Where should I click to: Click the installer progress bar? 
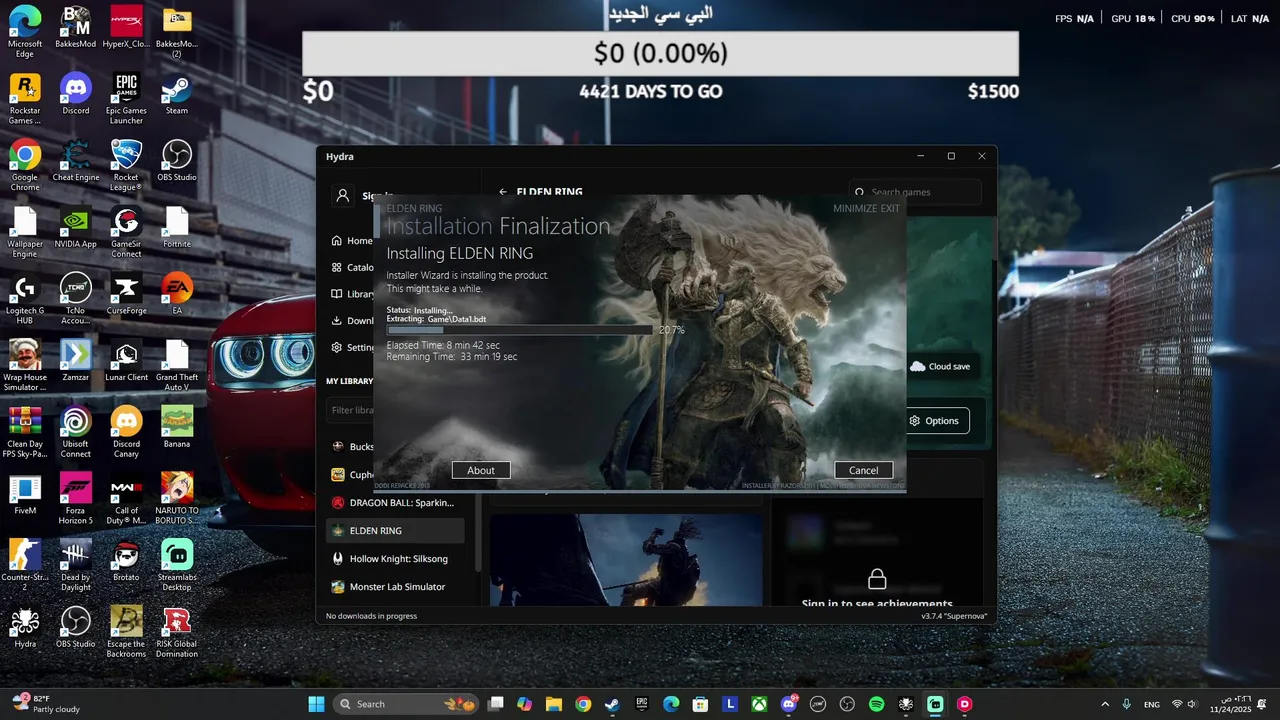[x=520, y=329]
